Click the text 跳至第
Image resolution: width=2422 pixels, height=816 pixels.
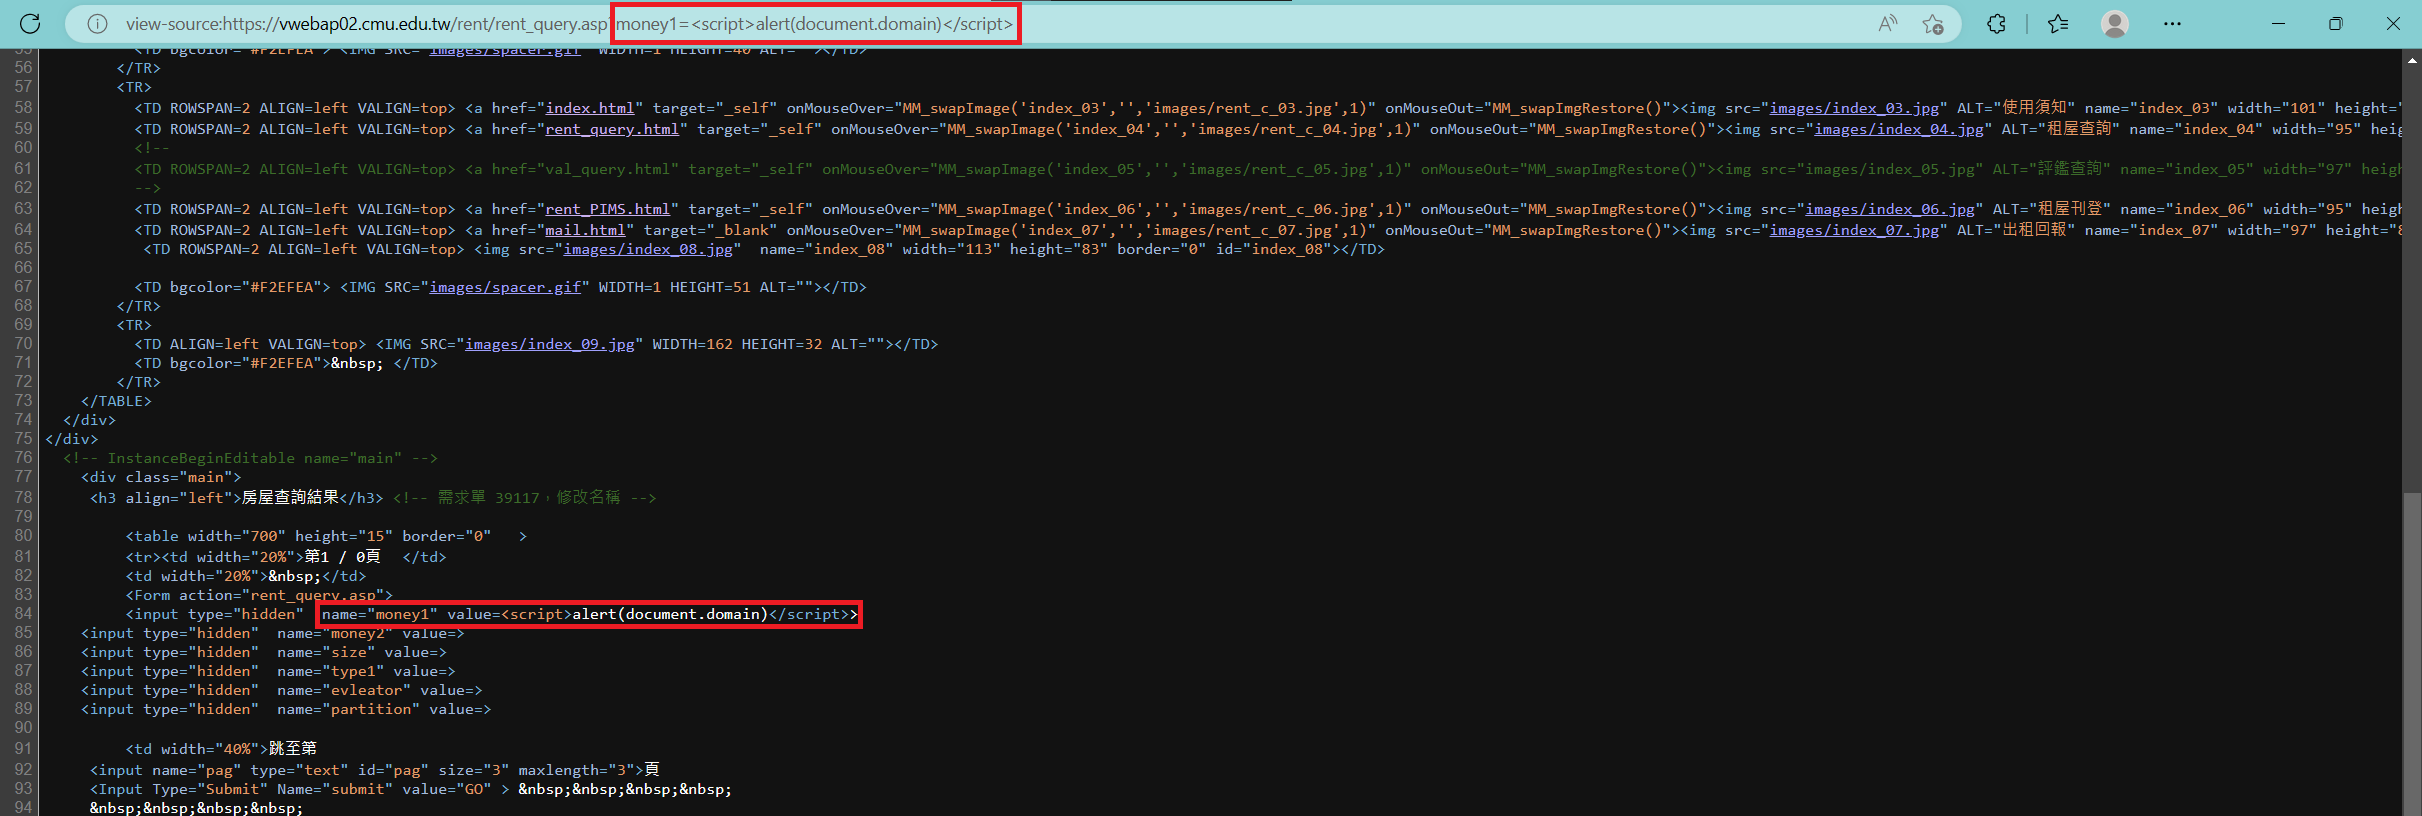[293, 748]
